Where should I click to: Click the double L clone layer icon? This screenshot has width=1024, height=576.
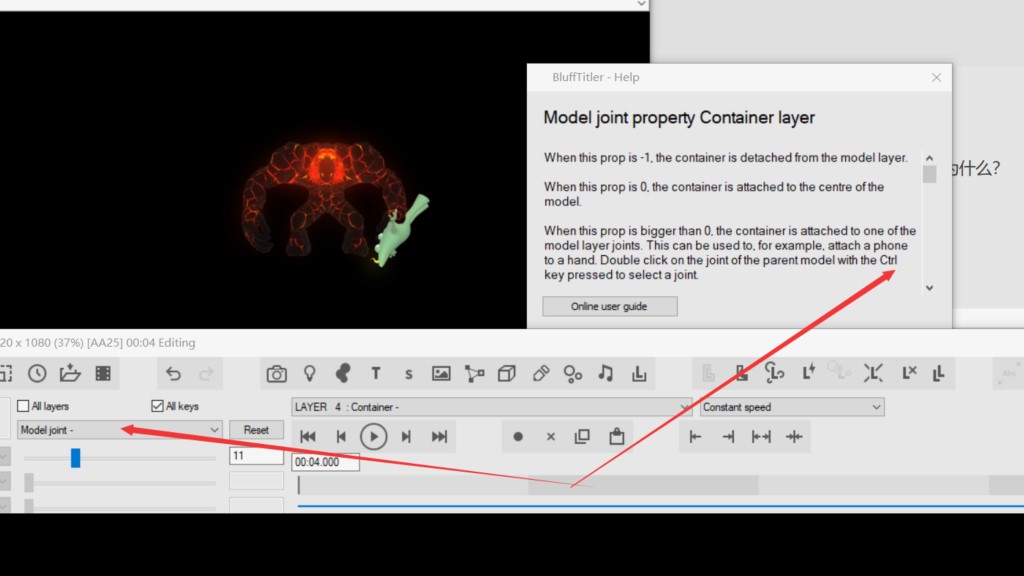(939, 374)
